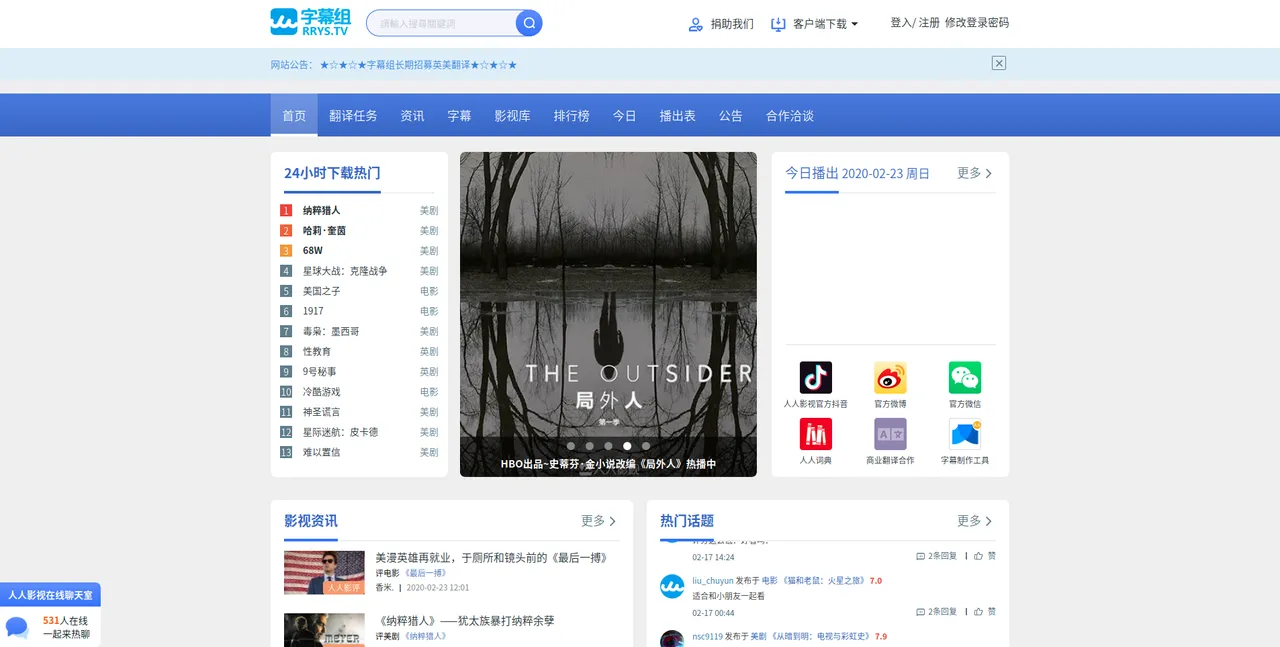Open the 资讯 menu item
This screenshot has width=1280, height=647.
tap(412, 116)
